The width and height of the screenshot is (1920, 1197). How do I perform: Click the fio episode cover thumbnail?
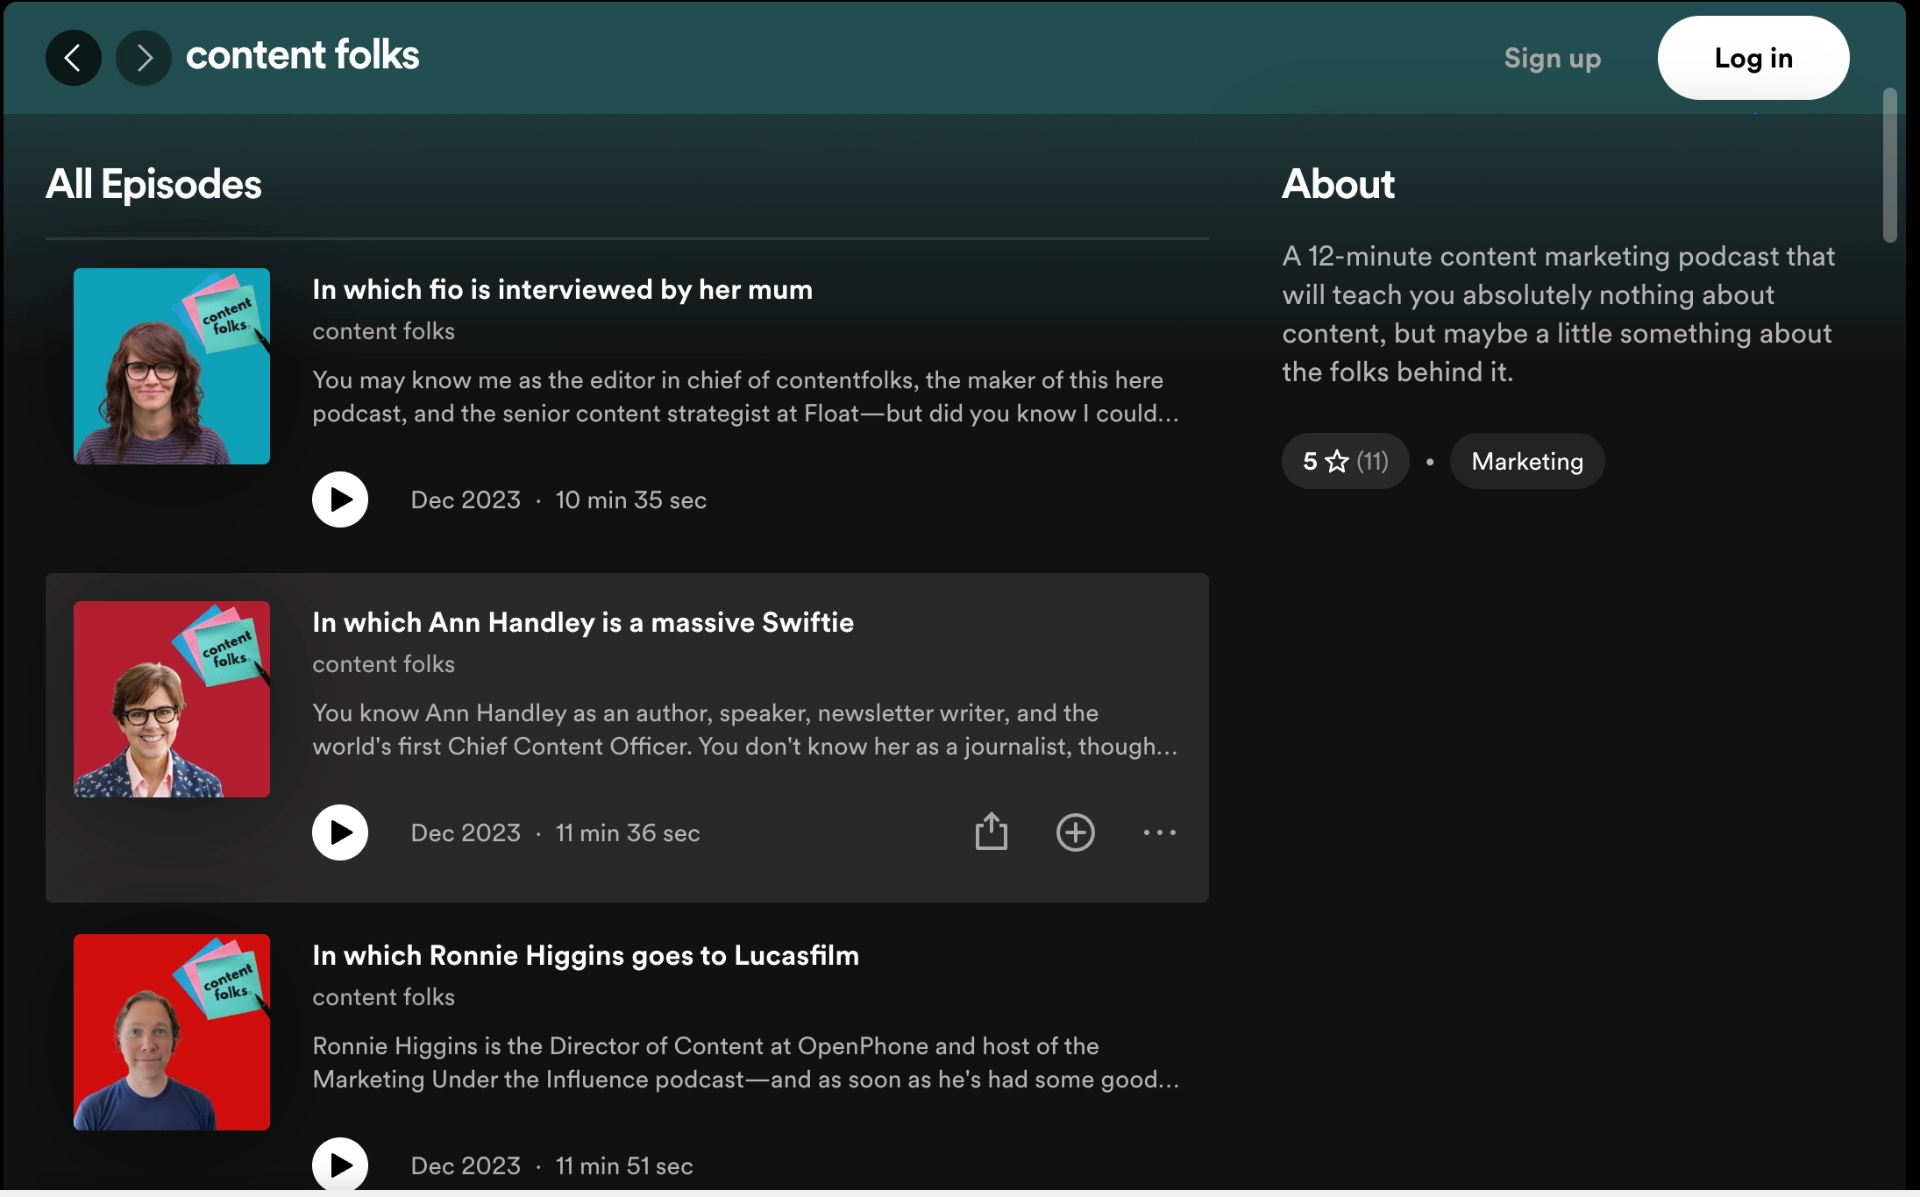(x=171, y=366)
